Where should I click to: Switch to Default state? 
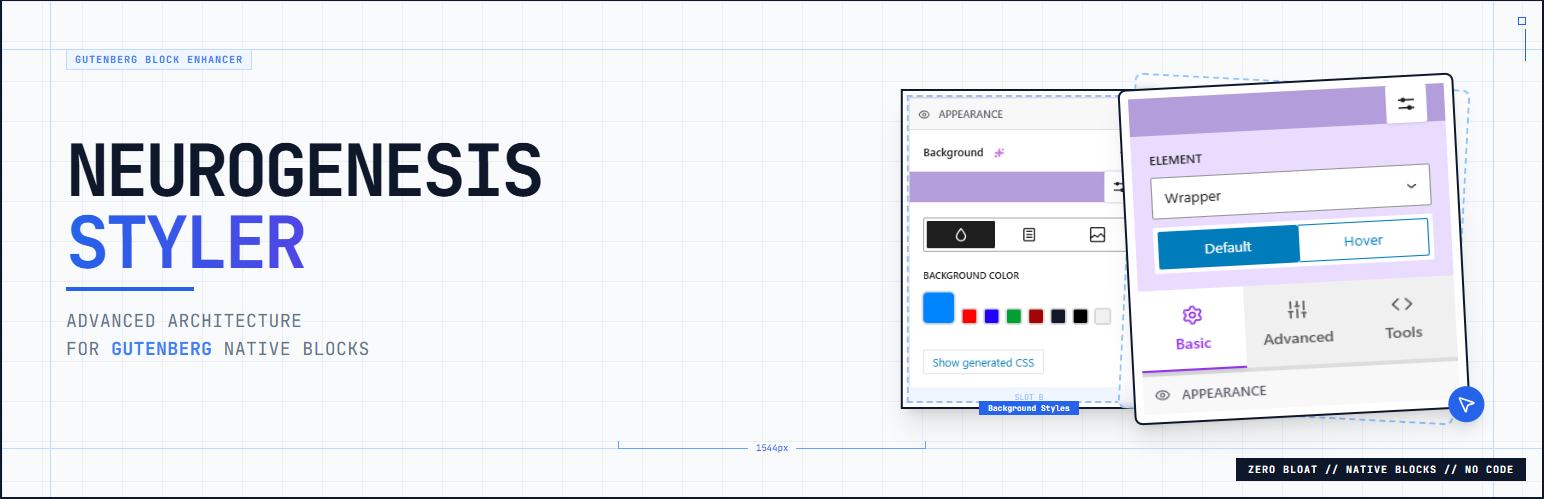point(1228,247)
